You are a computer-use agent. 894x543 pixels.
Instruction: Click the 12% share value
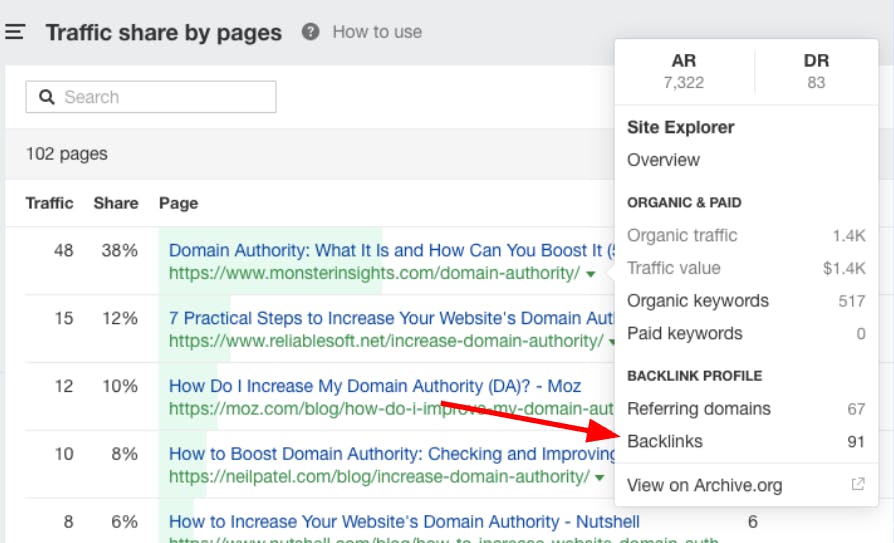[x=120, y=318]
